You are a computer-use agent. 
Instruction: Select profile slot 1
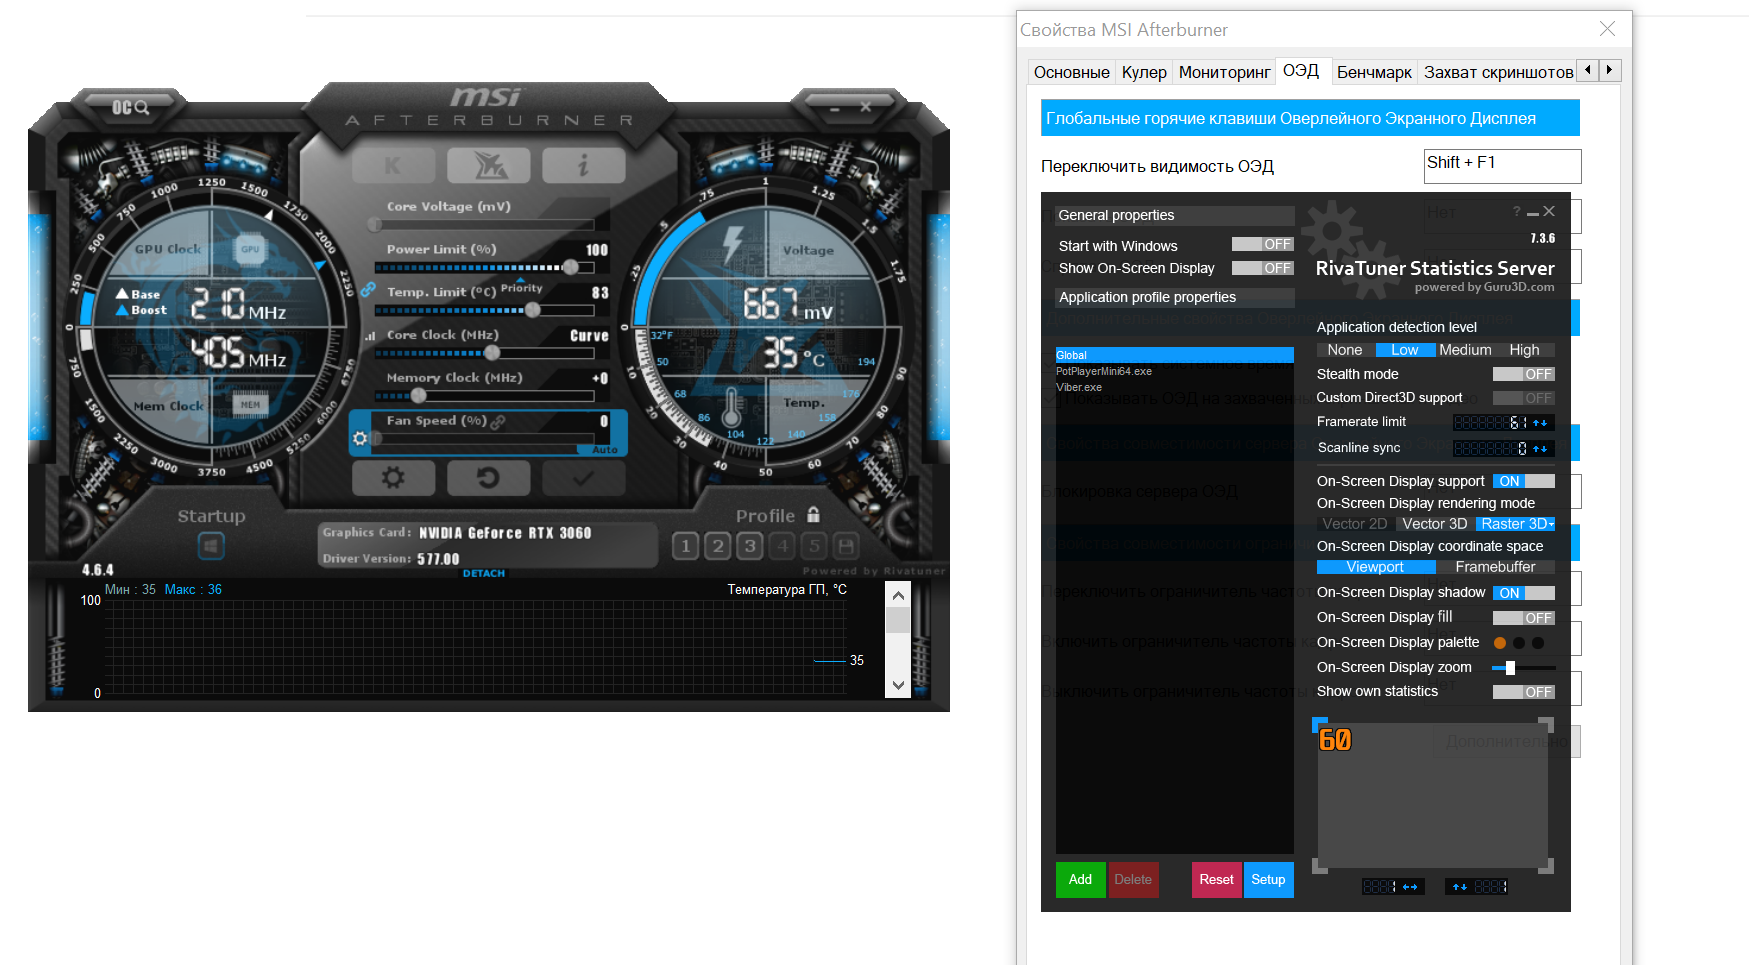click(685, 546)
